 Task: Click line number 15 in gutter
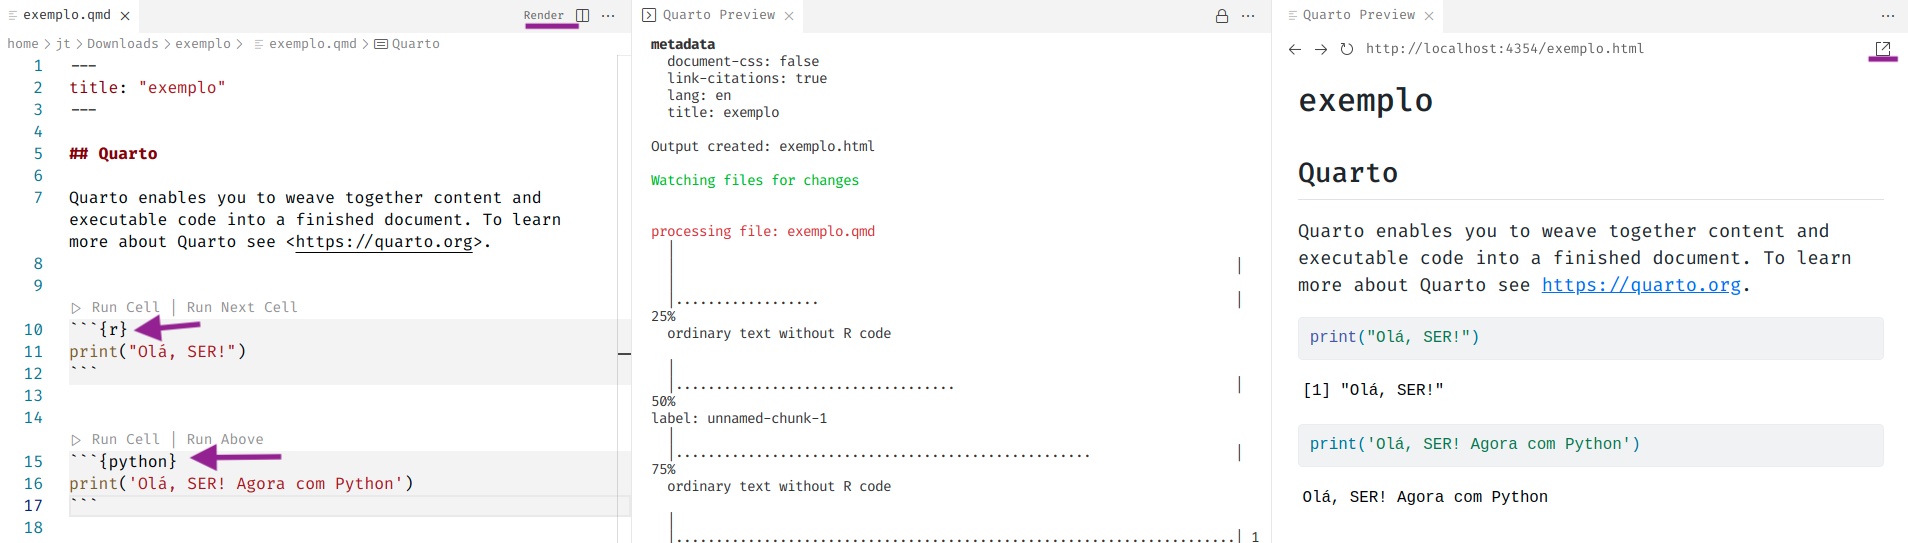[33, 462]
